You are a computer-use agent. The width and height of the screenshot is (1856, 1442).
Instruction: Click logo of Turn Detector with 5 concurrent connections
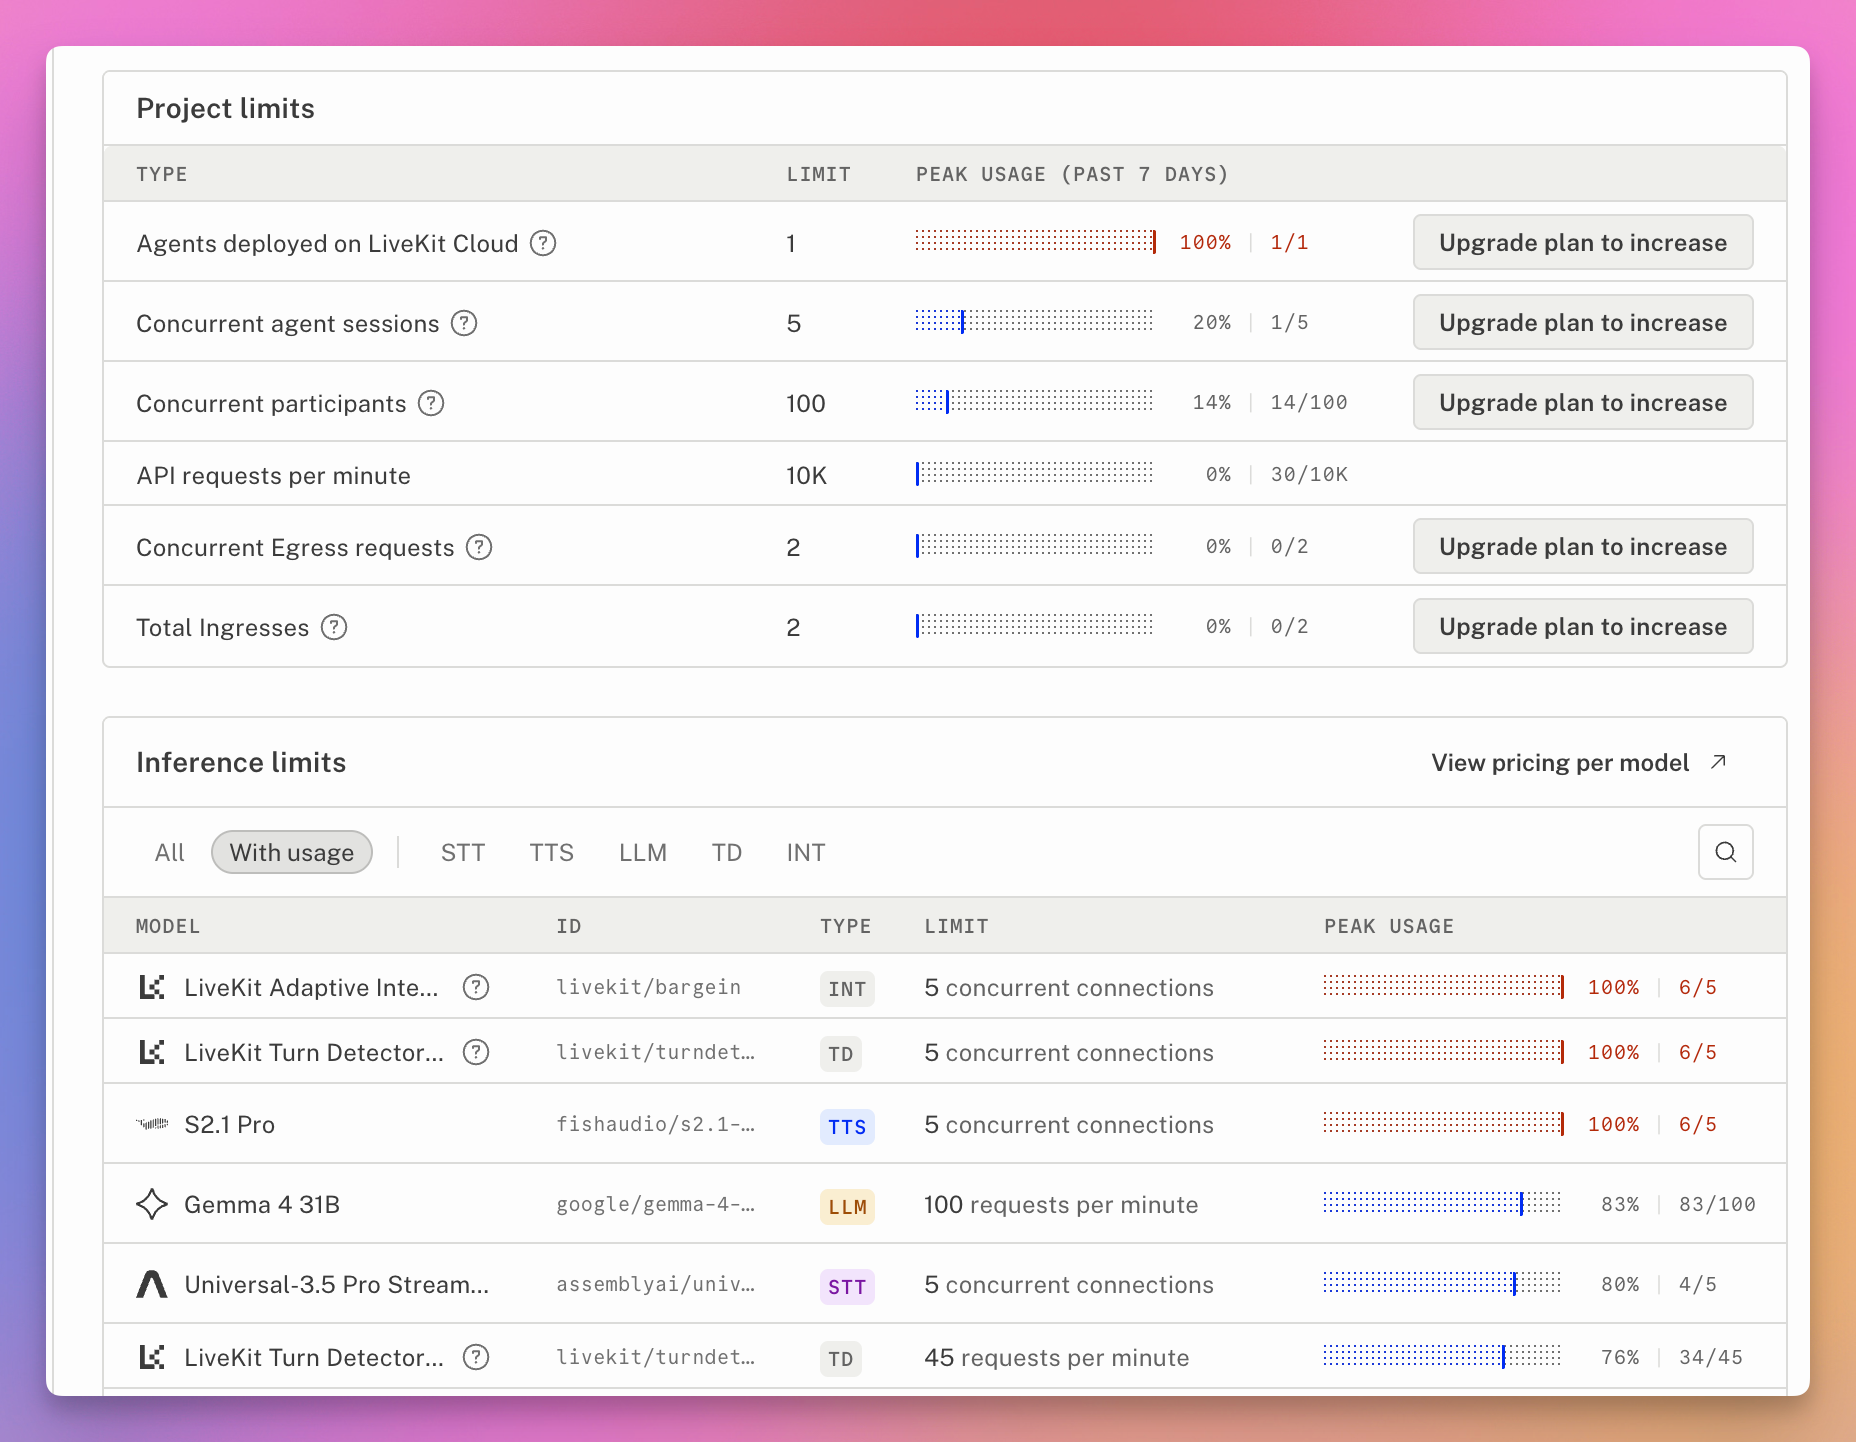(152, 1052)
